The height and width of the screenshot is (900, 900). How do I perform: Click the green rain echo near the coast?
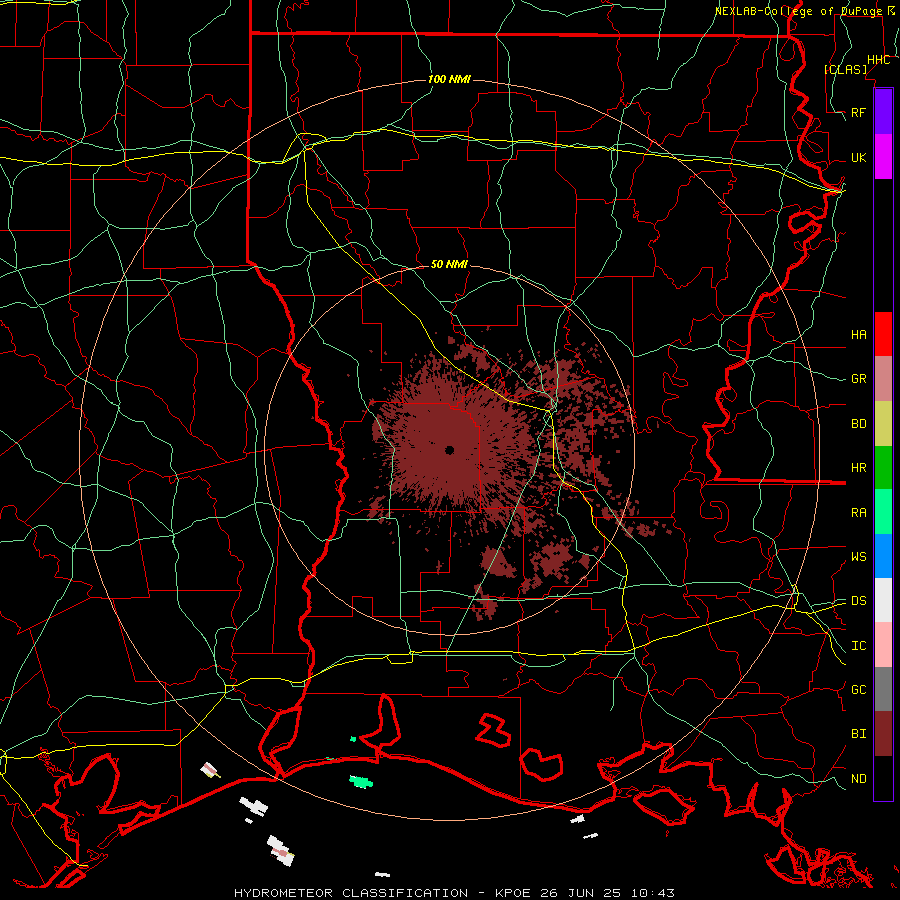[361, 781]
